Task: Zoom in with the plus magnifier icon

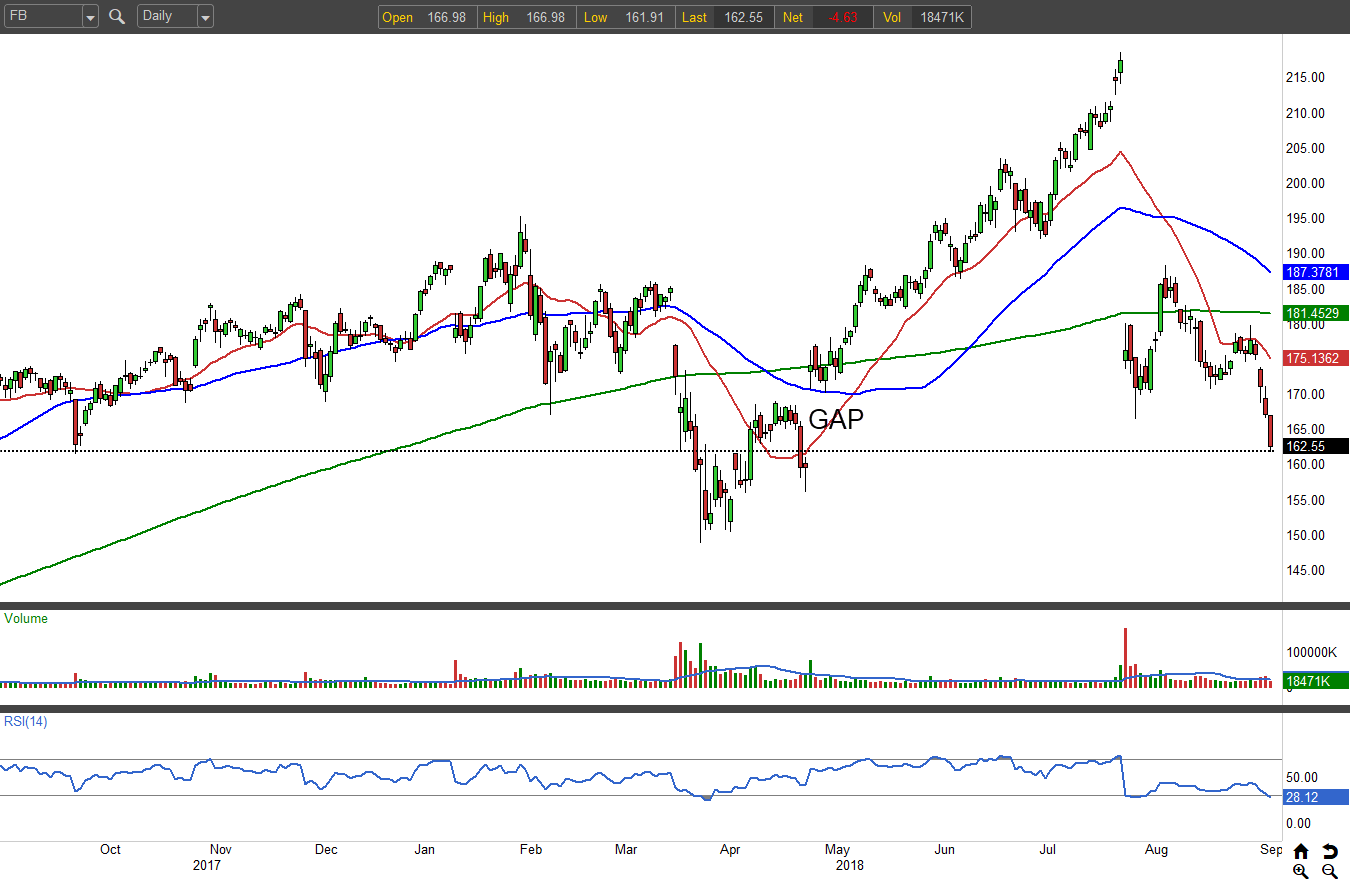Action: (x=1300, y=871)
